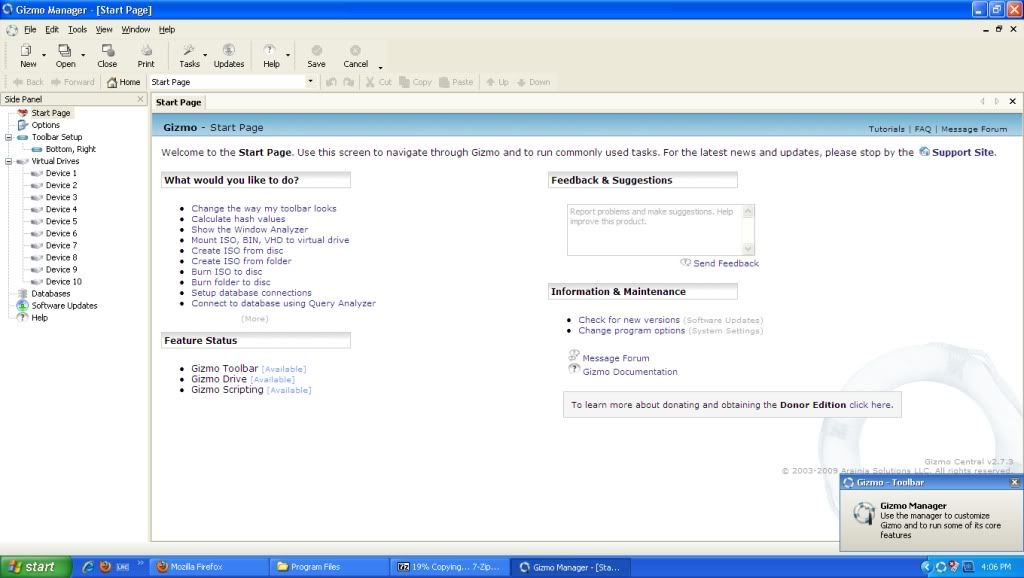Screen dimensions: 1024x578
Task: Collapse the Virtual Drives tree node
Action: pyautogui.click(x=8, y=161)
